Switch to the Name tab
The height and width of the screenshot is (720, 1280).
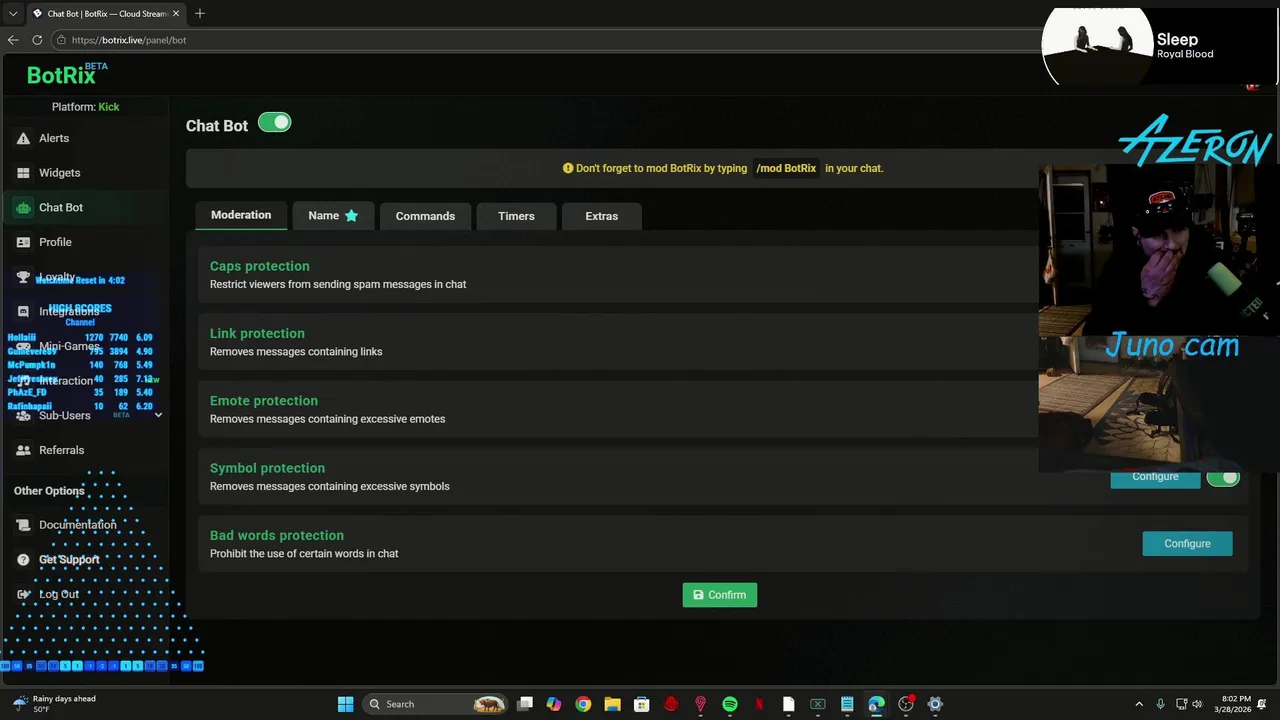click(x=333, y=216)
